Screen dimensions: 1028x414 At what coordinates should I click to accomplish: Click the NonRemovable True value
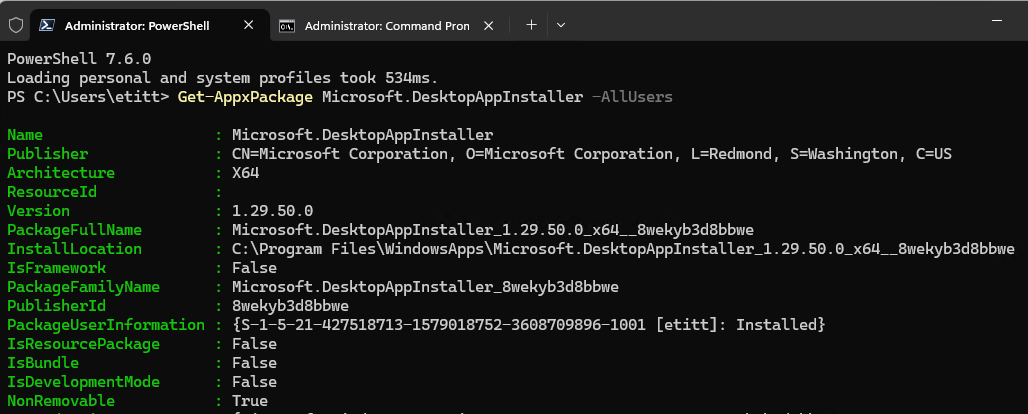250,401
